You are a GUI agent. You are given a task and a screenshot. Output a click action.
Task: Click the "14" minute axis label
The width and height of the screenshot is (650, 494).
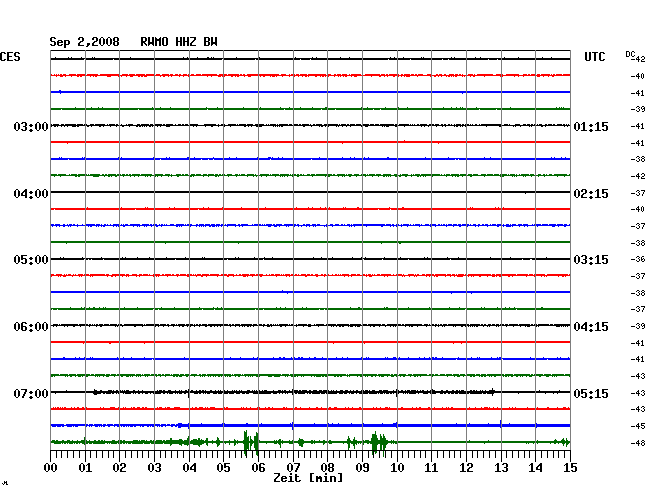click(x=535, y=468)
